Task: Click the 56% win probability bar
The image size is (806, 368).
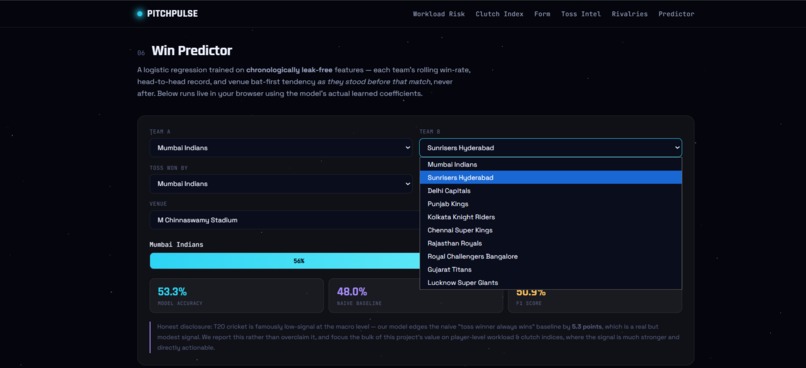Action: pyautogui.click(x=285, y=261)
